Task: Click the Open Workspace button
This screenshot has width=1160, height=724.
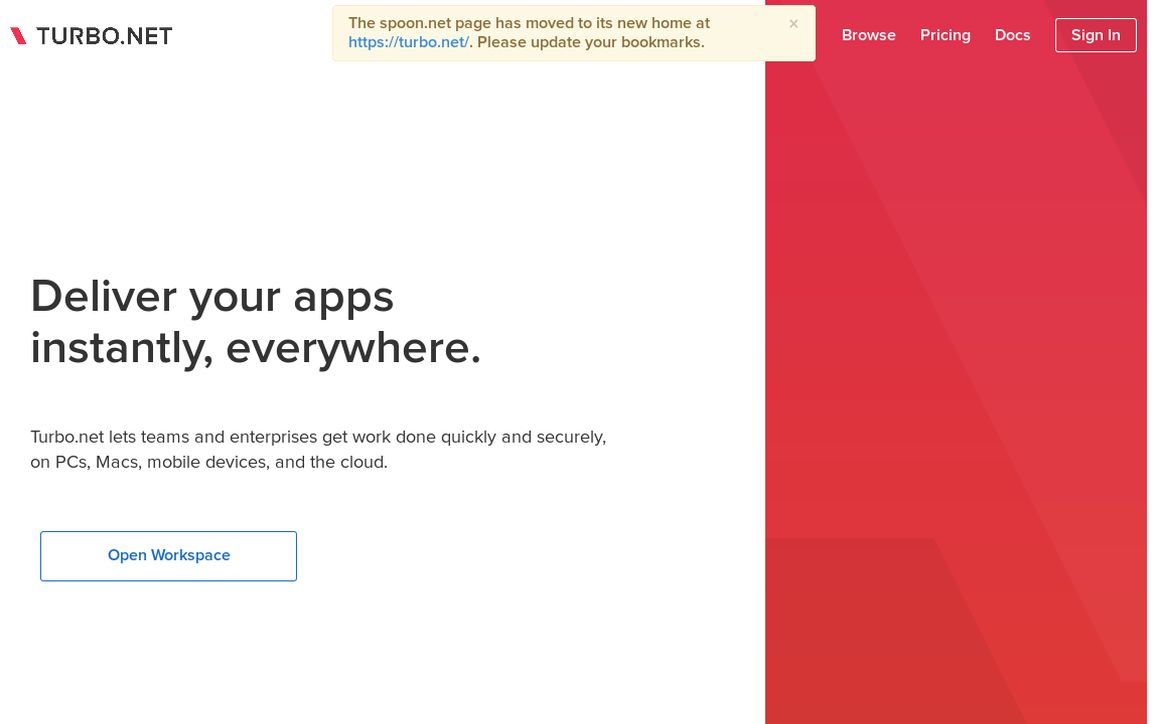Action: 169,555
